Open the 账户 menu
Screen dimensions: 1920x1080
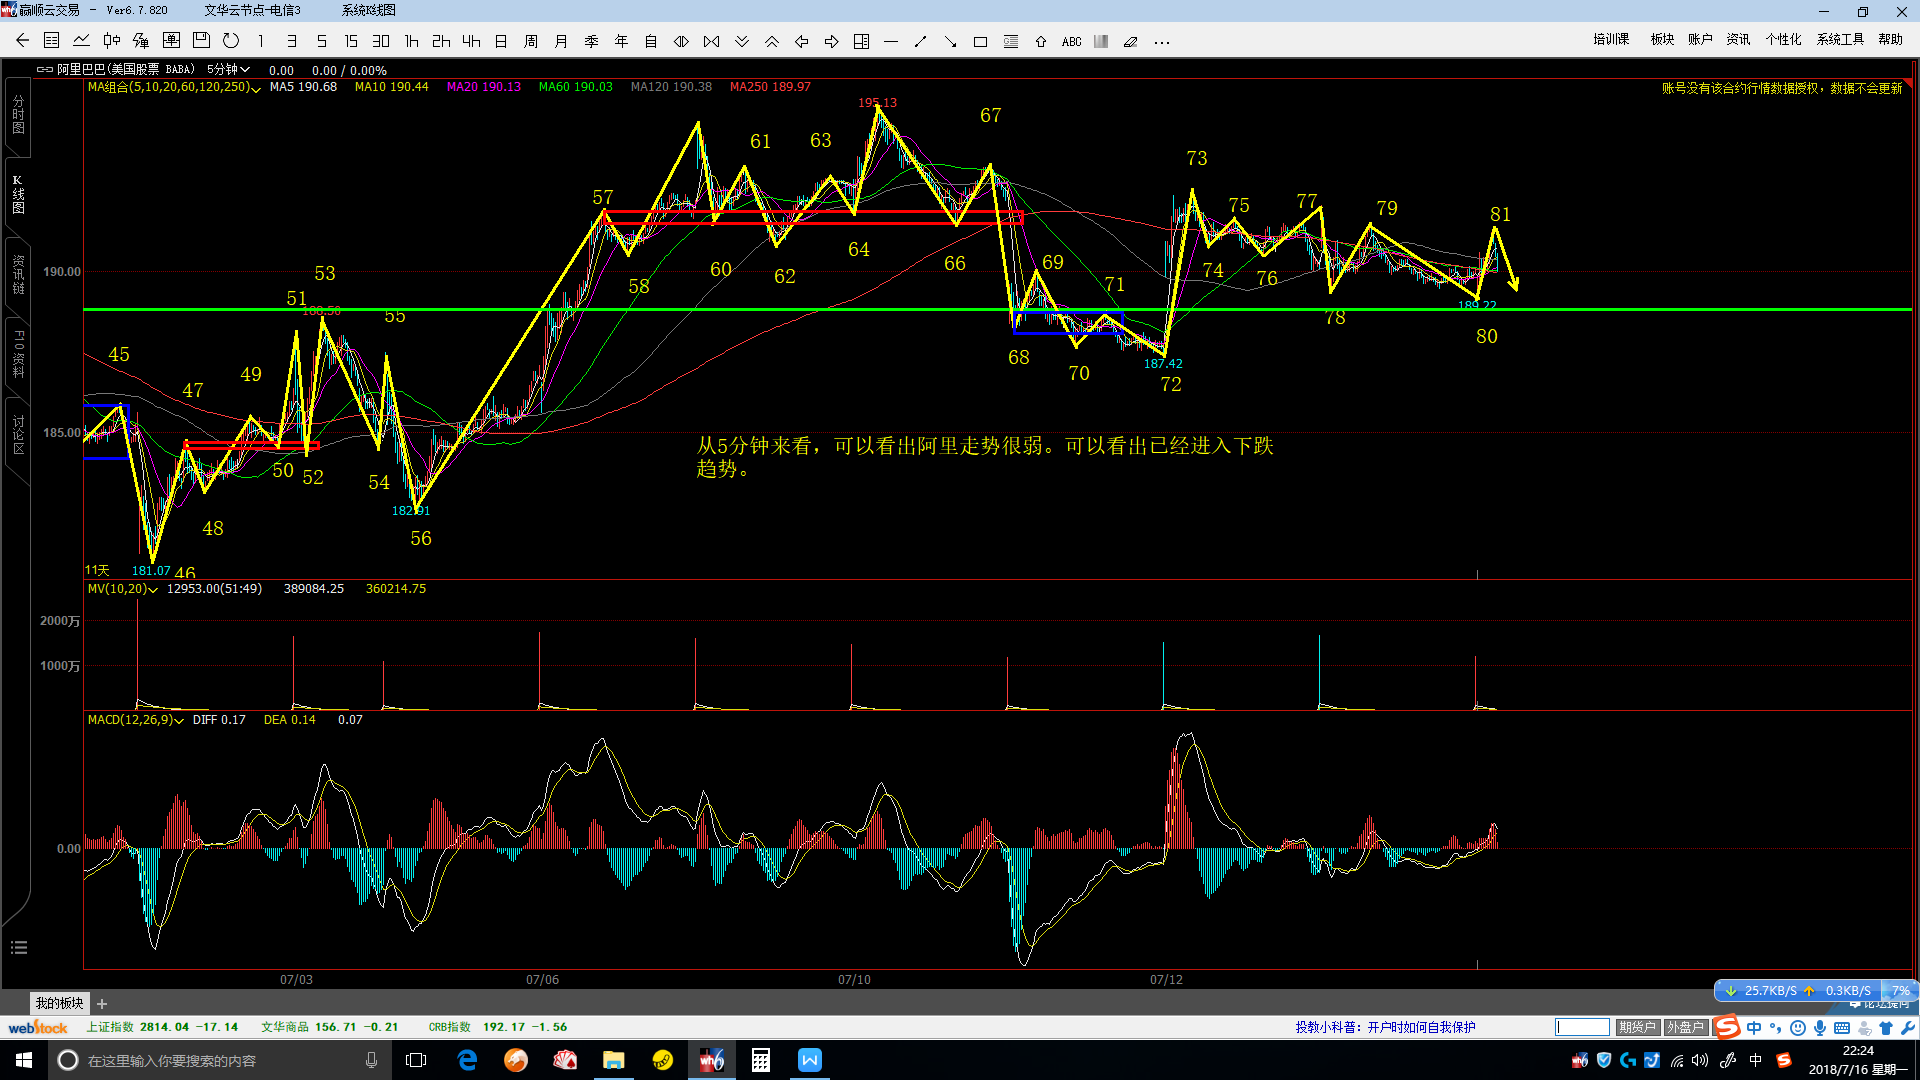(1700, 39)
